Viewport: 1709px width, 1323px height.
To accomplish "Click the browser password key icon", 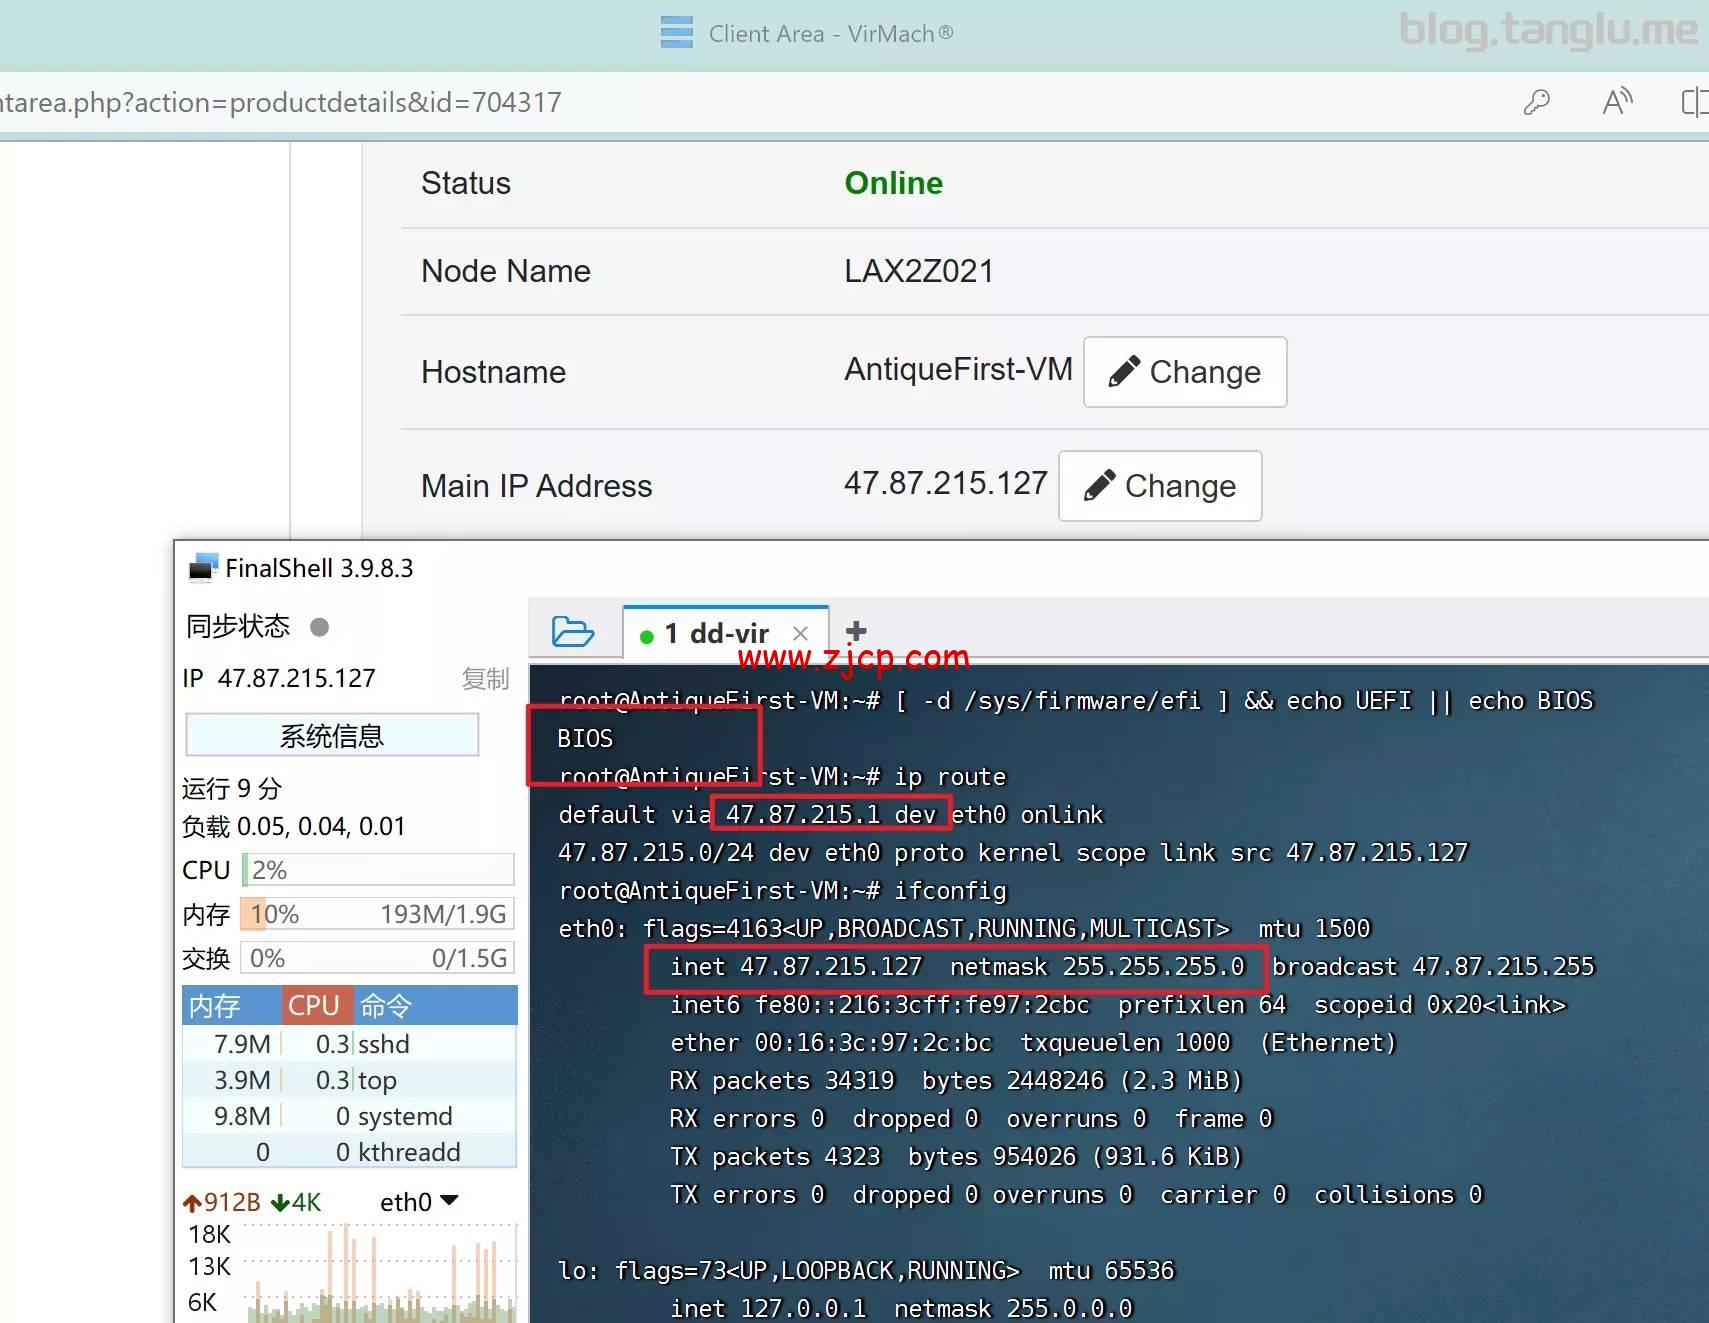I will (1536, 102).
